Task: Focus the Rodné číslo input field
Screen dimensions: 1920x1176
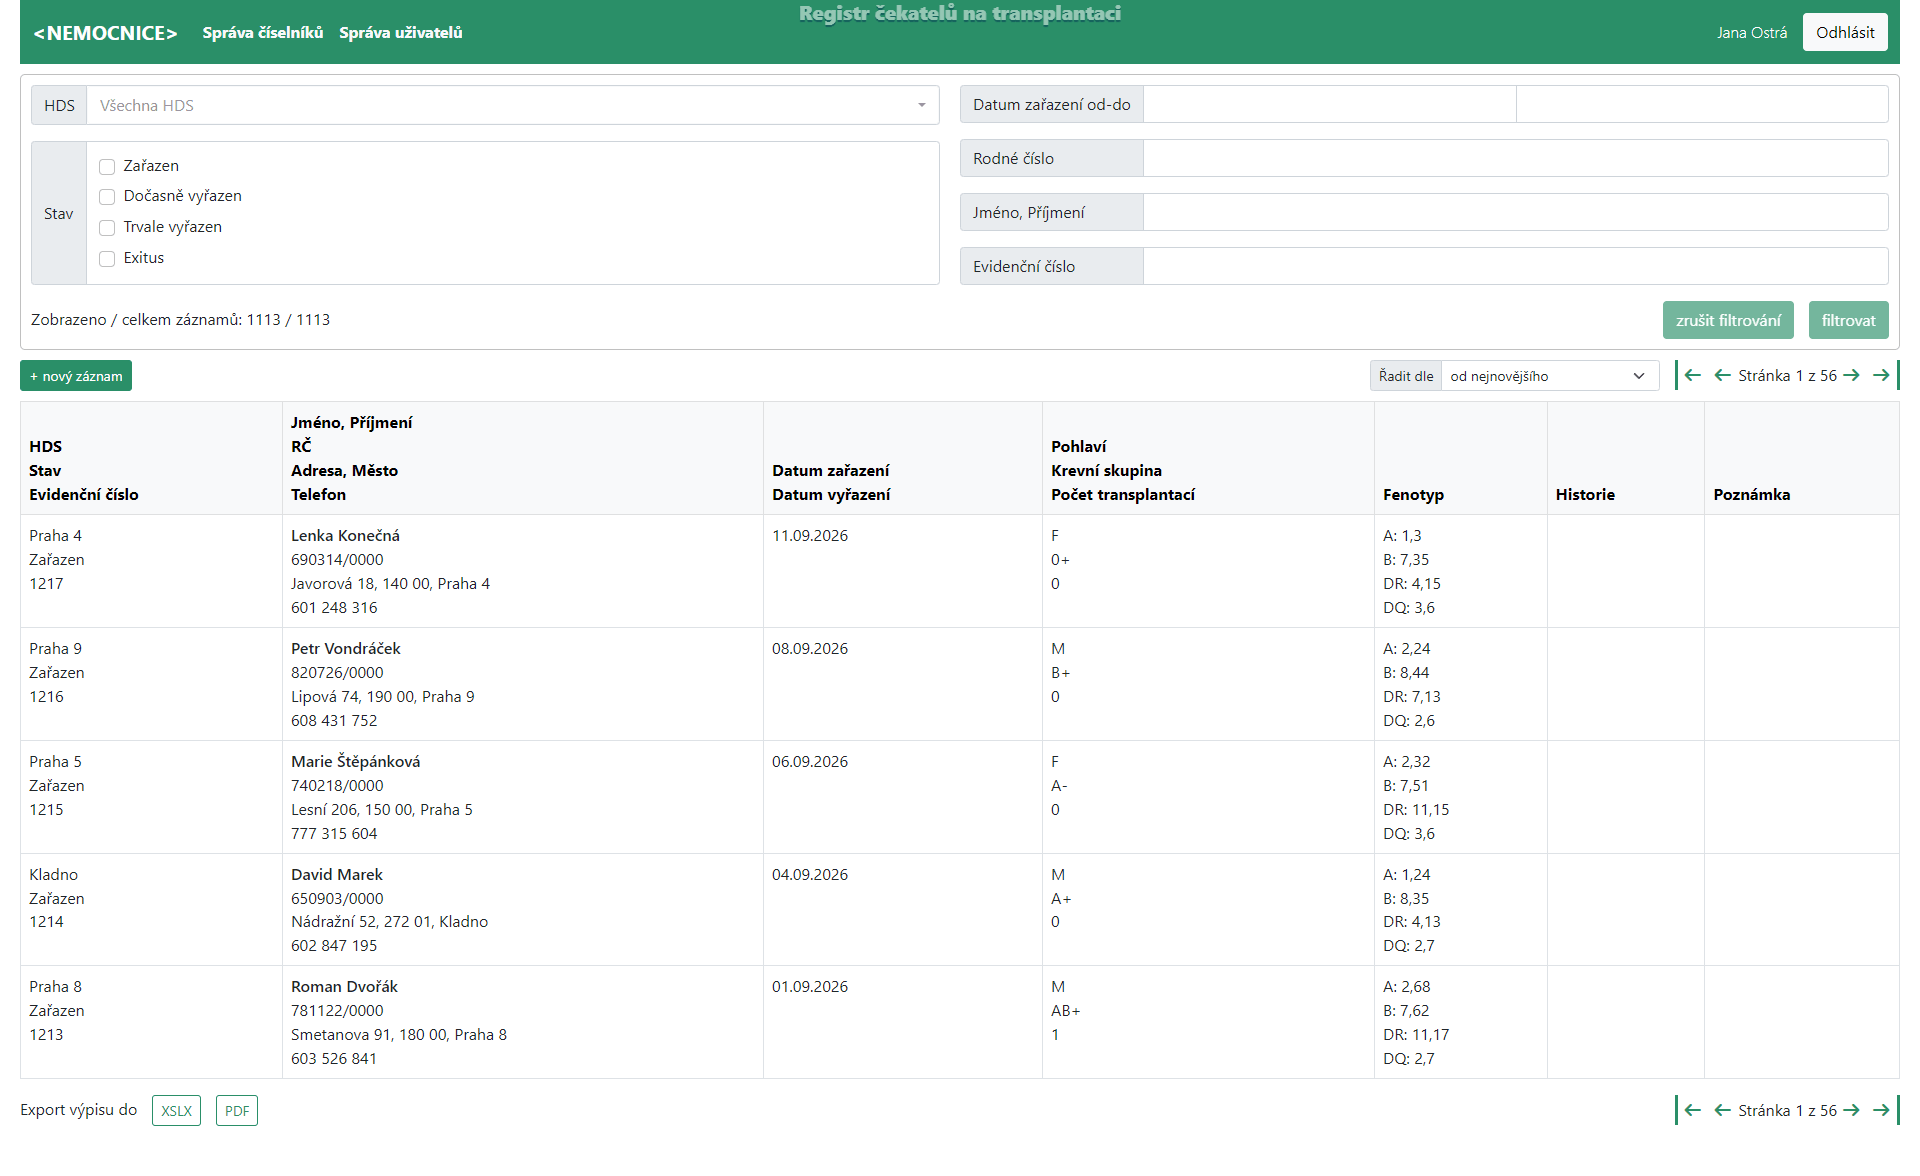Action: tap(1515, 158)
